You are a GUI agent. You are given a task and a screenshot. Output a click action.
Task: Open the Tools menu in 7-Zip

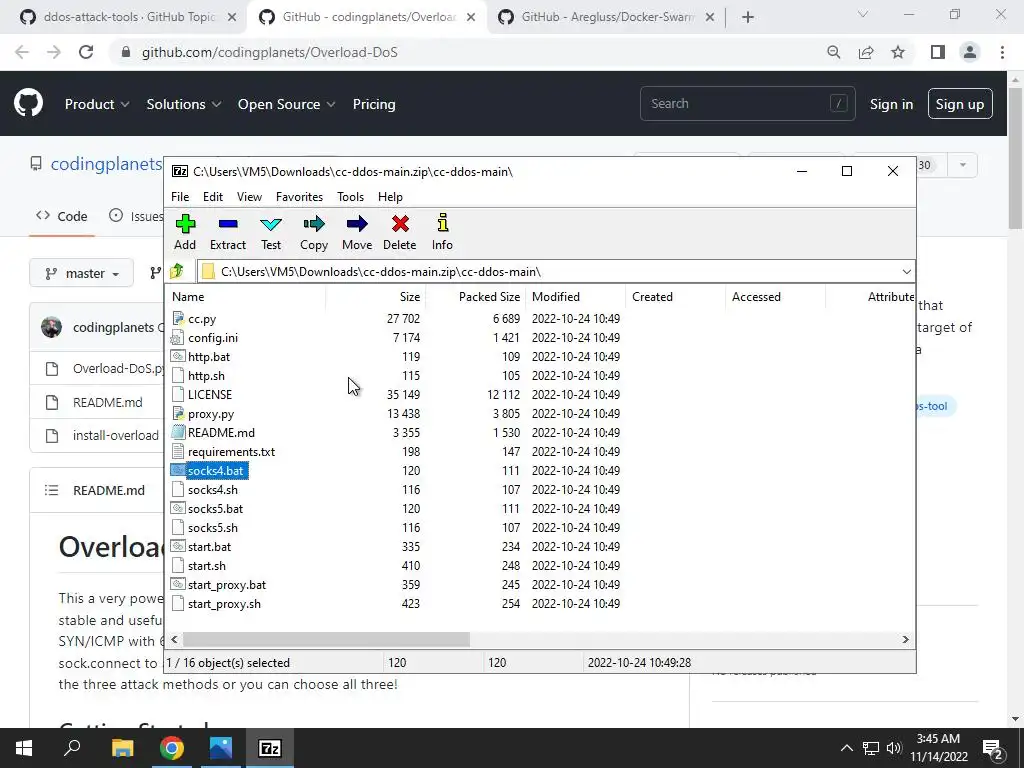(350, 197)
